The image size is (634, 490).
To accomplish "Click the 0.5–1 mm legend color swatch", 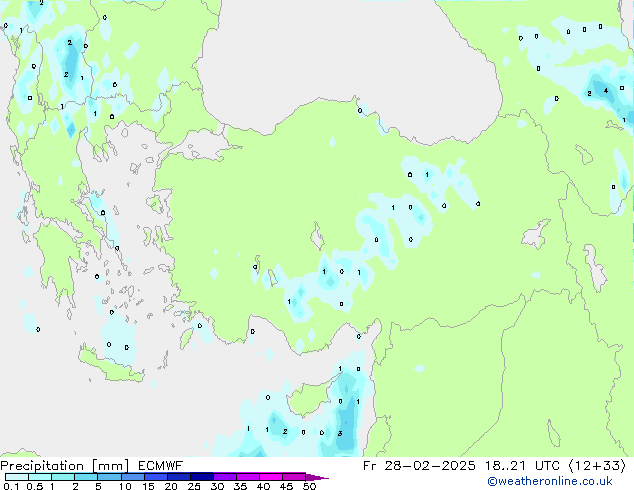I will pyautogui.click(x=40, y=477).
